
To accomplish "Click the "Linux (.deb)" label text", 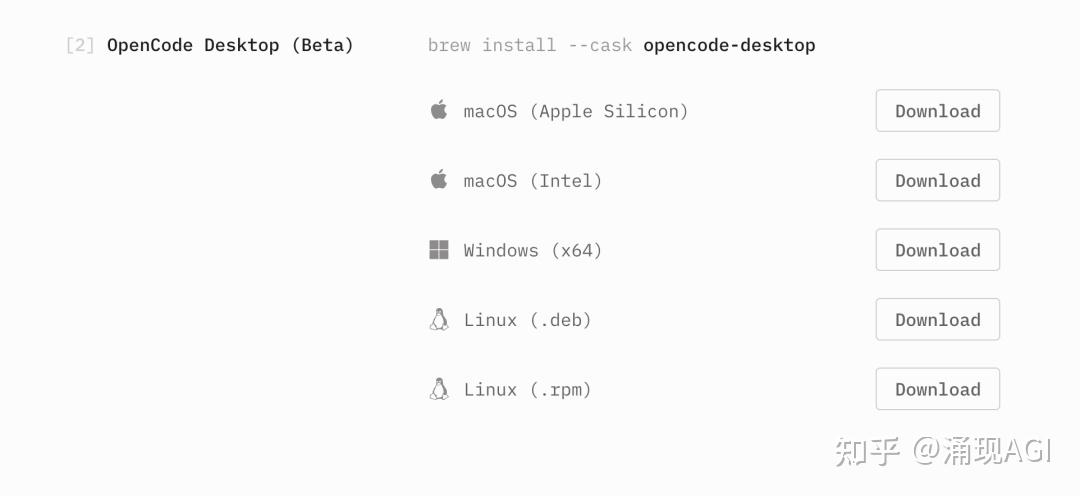I will [528, 320].
